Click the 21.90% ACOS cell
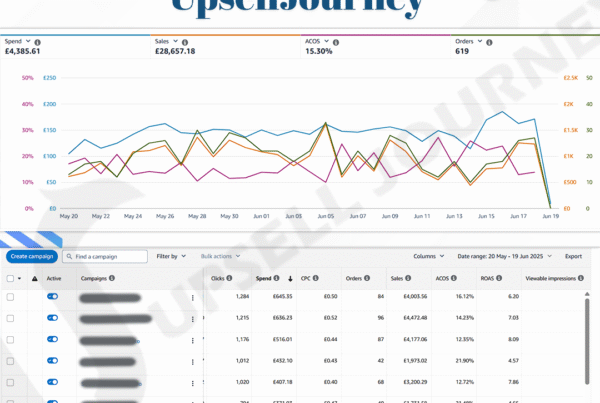This screenshot has height=403, width=600. tap(465, 361)
